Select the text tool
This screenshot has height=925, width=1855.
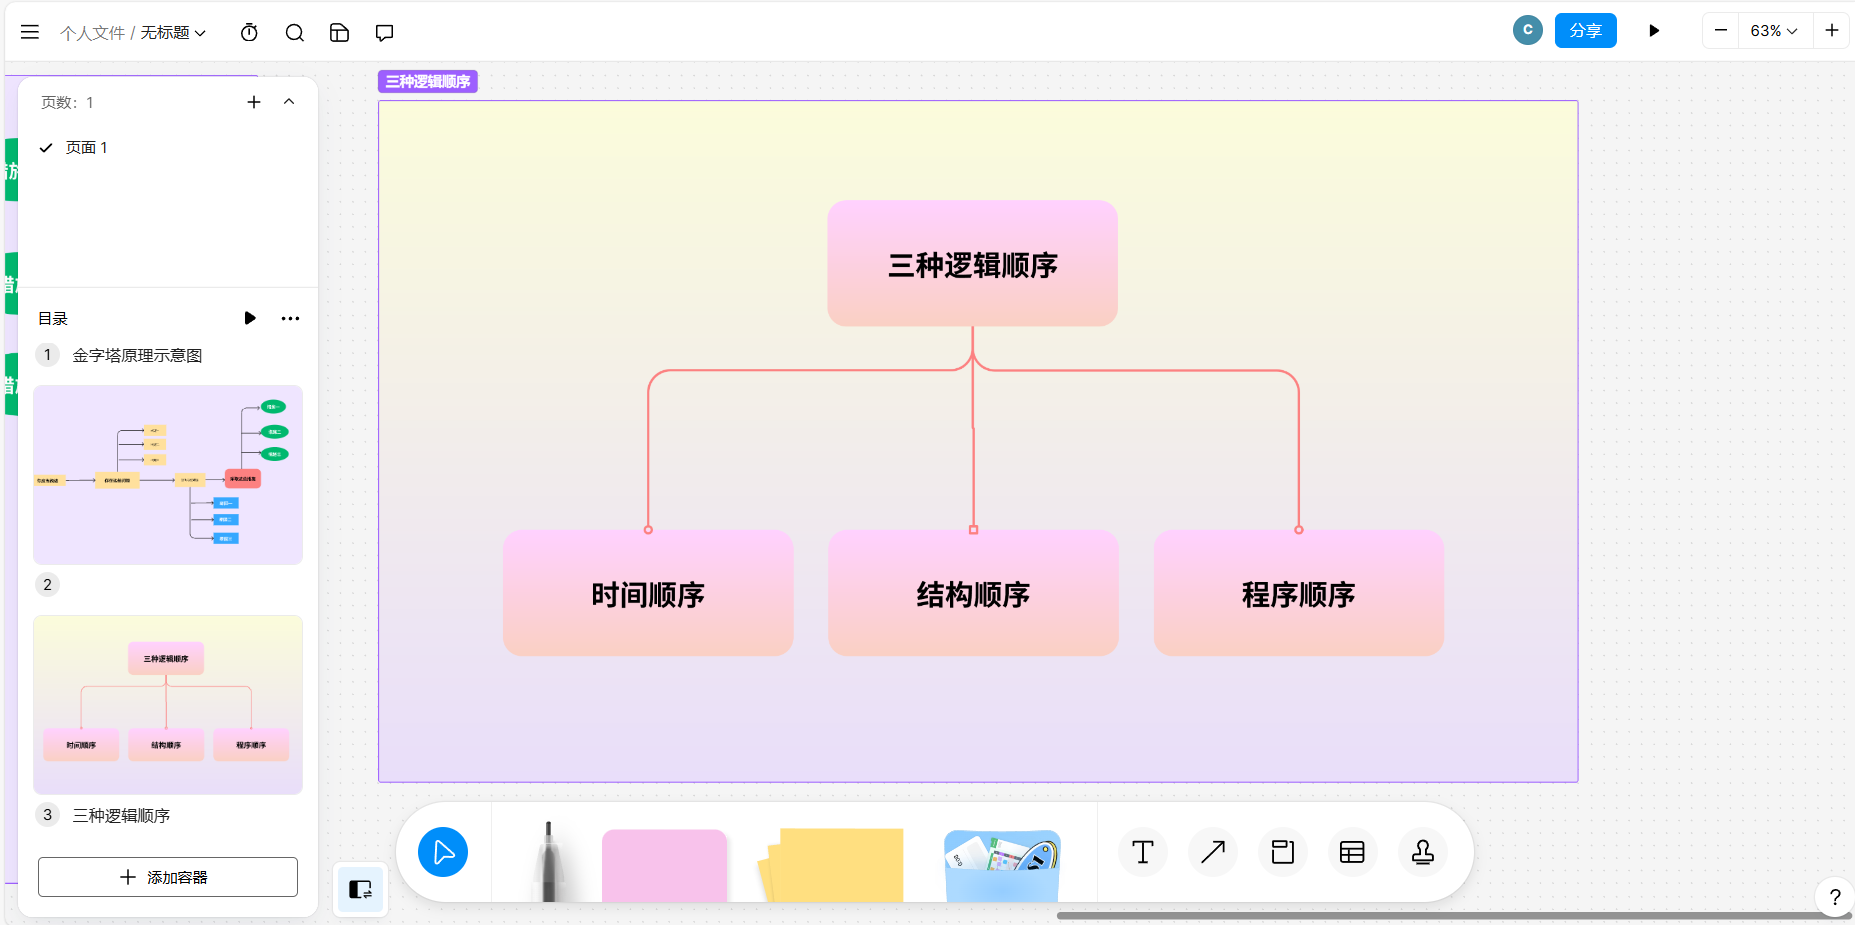point(1142,852)
